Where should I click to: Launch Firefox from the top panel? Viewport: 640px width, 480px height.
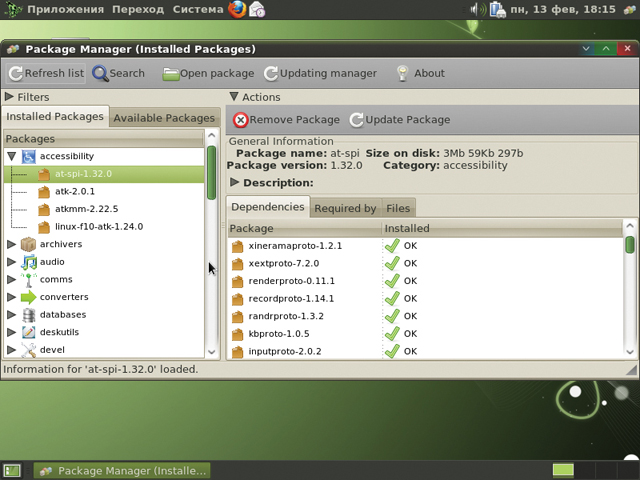(236, 10)
